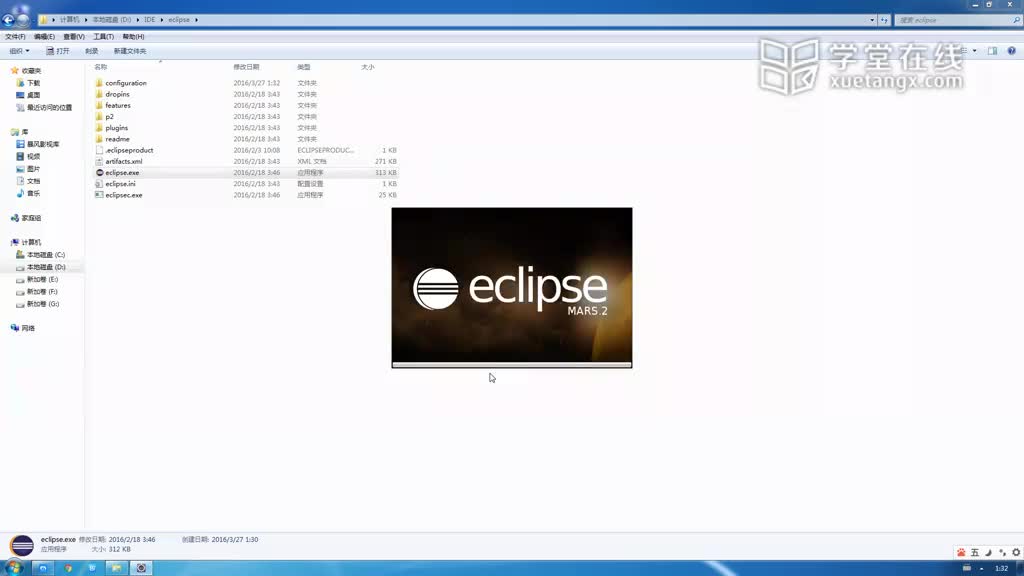
Task: Open the view options dropdown arrow
Action: [974, 51]
